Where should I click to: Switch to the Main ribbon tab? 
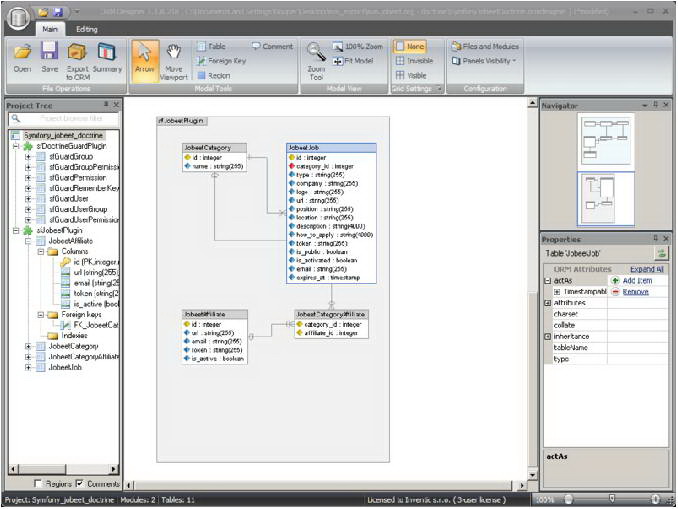coord(49,29)
